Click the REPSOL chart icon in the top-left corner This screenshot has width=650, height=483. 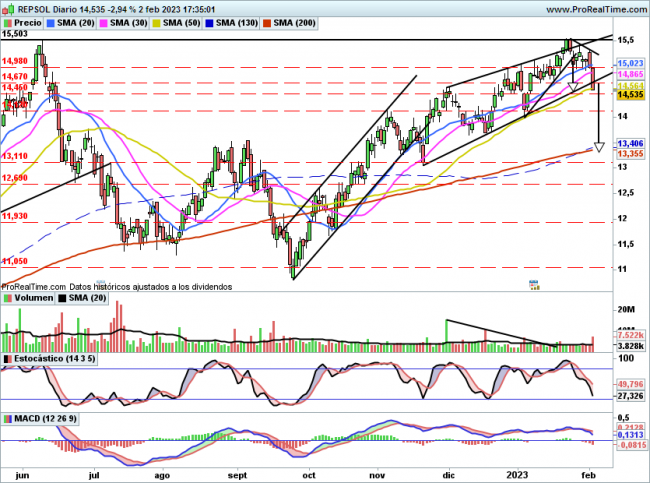[7, 8]
